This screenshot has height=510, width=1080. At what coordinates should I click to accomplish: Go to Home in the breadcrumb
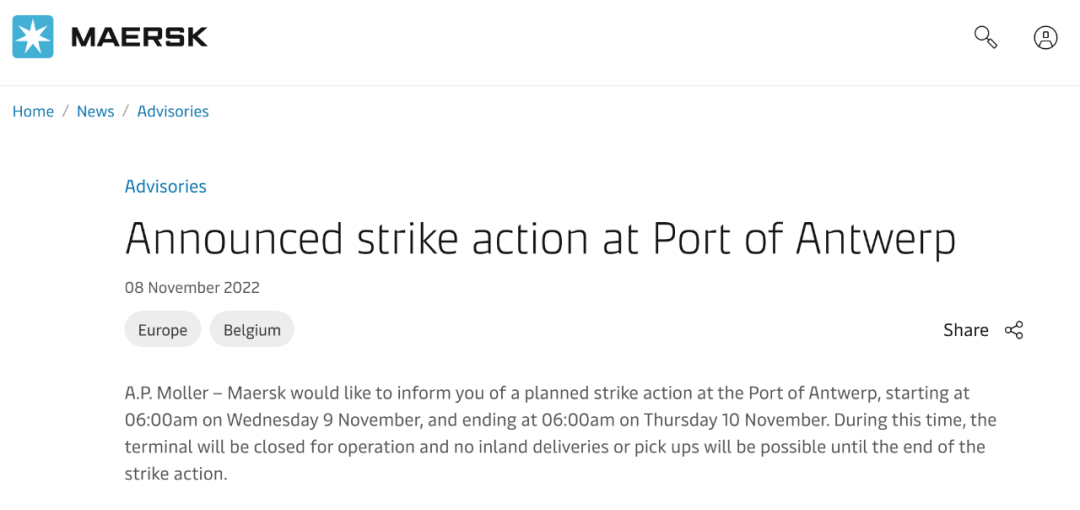coord(33,111)
